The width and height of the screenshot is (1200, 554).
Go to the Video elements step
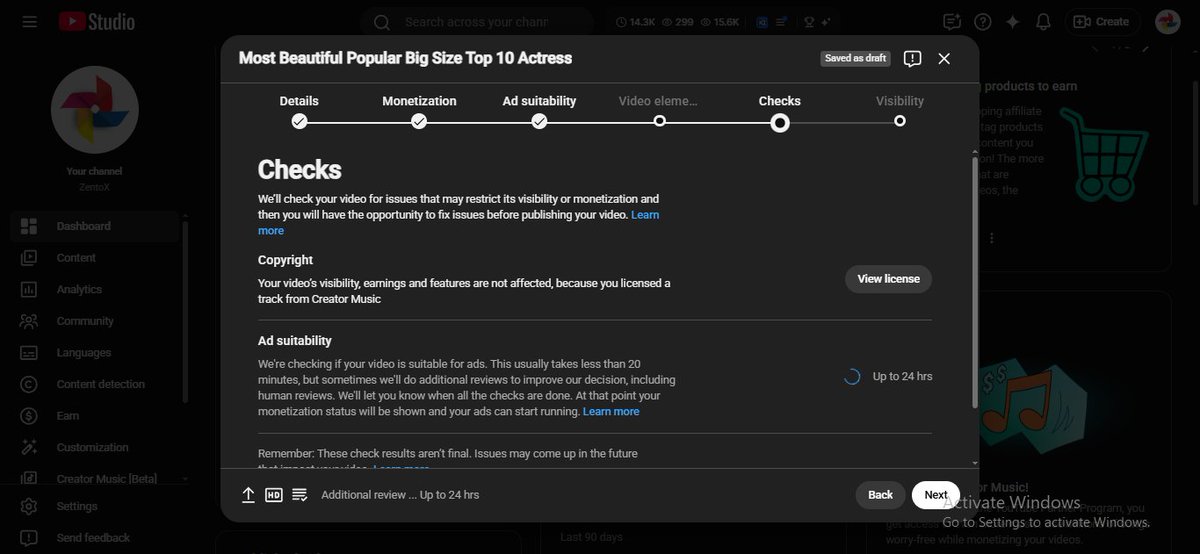pyautogui.click(x=659, y=110)
